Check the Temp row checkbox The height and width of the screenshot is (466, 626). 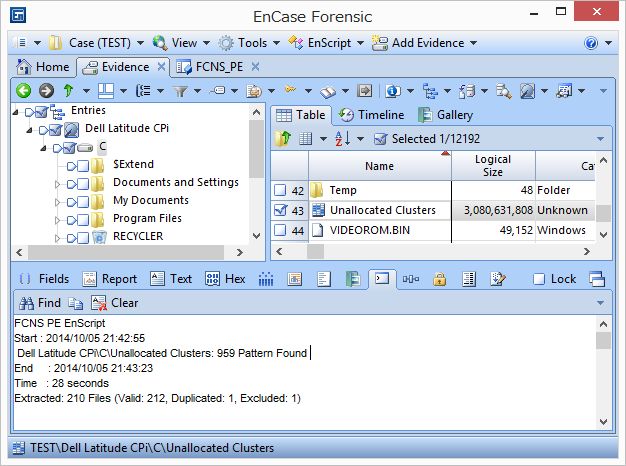[280, 190]
